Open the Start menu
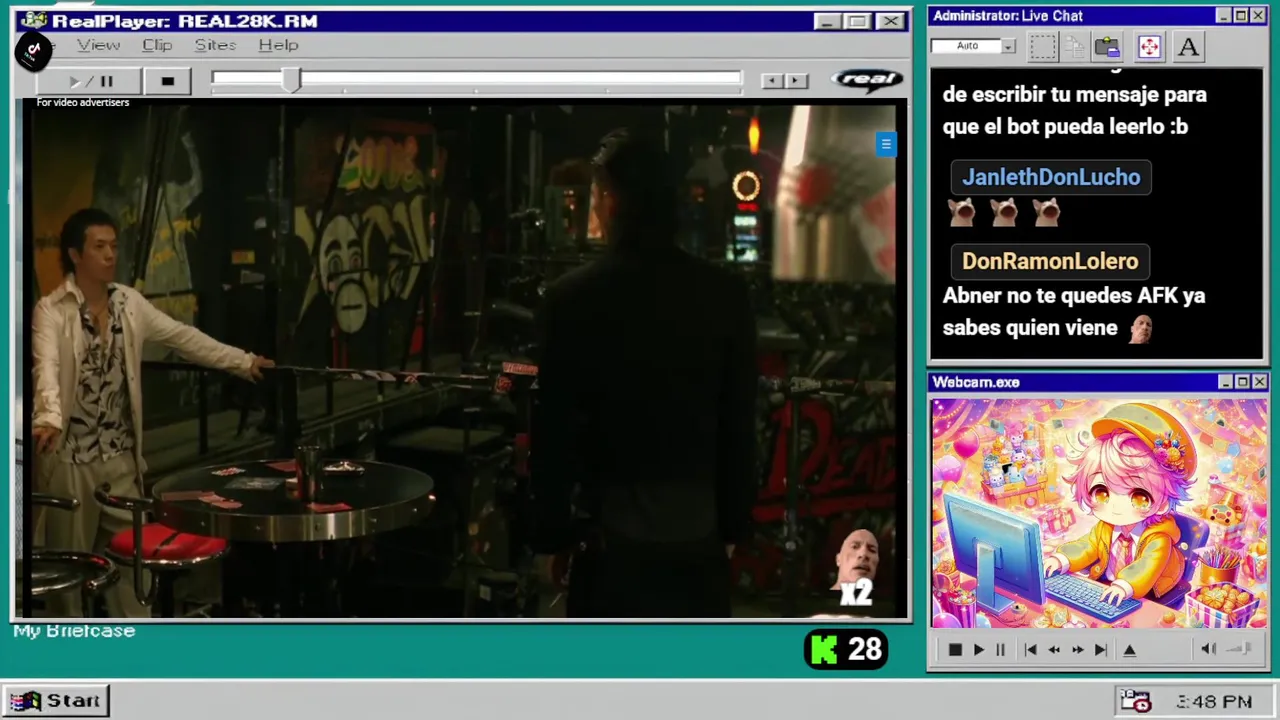The height and width of the screenshot is (720, 1280). click(55, 701)
